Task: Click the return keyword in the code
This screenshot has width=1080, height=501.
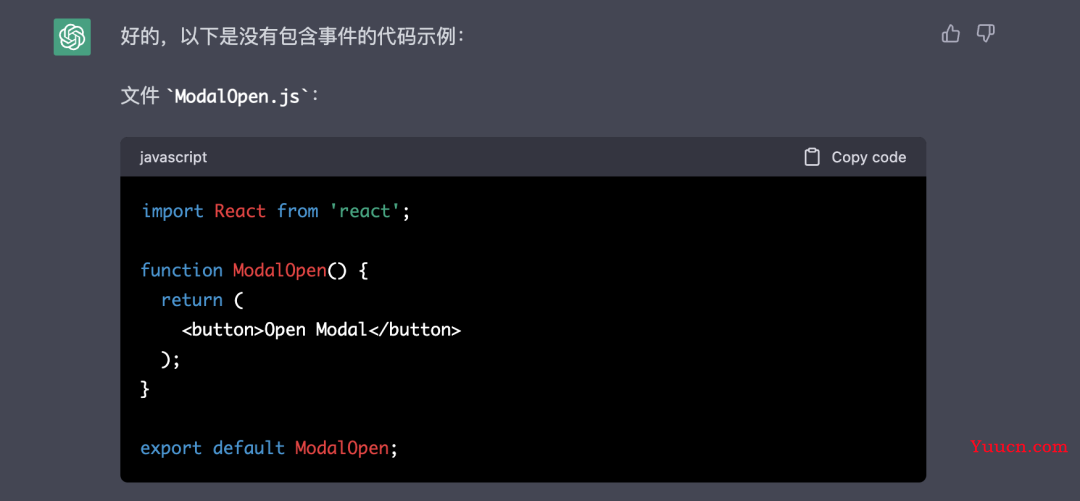Action: coord(192,300)
